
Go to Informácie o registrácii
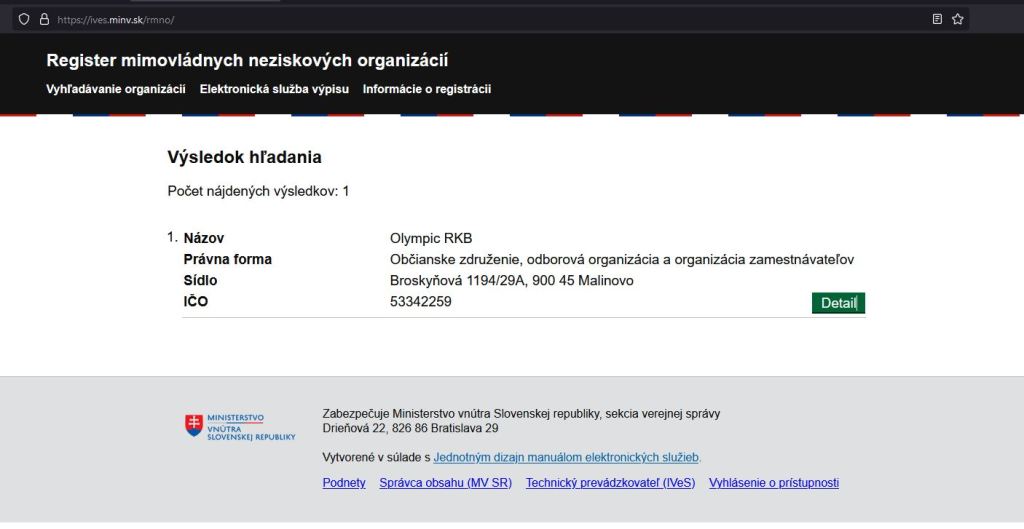point(427,89)
